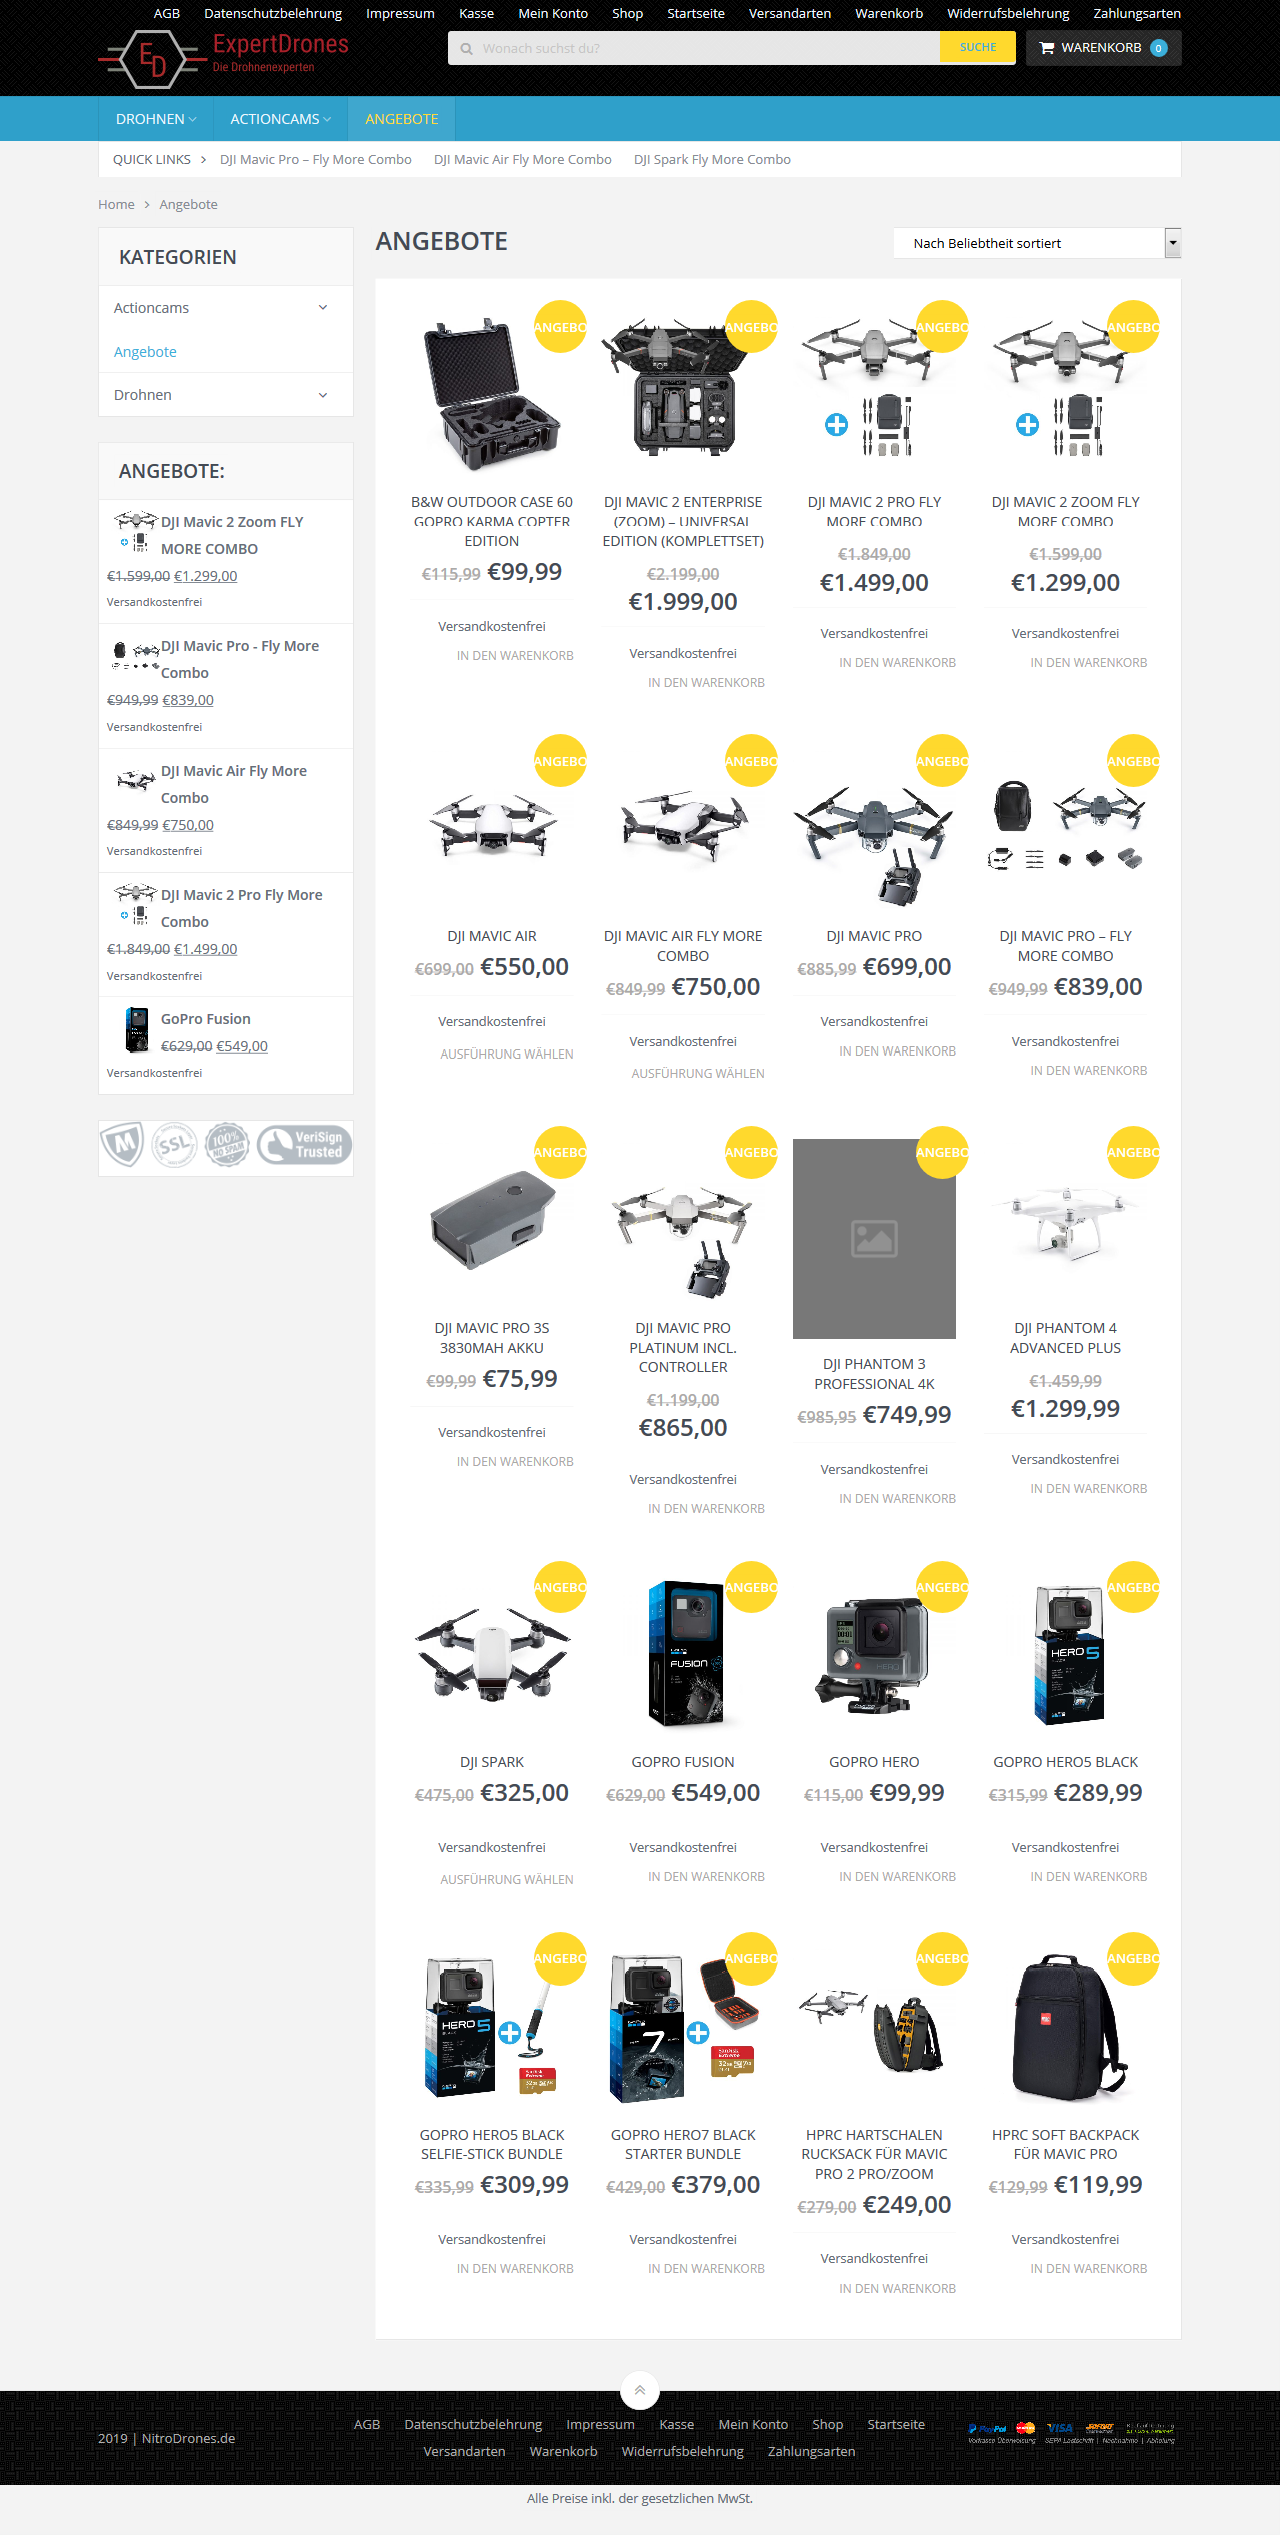
Task: Open the sort-by popularity dropdown
Action: 1037,243
